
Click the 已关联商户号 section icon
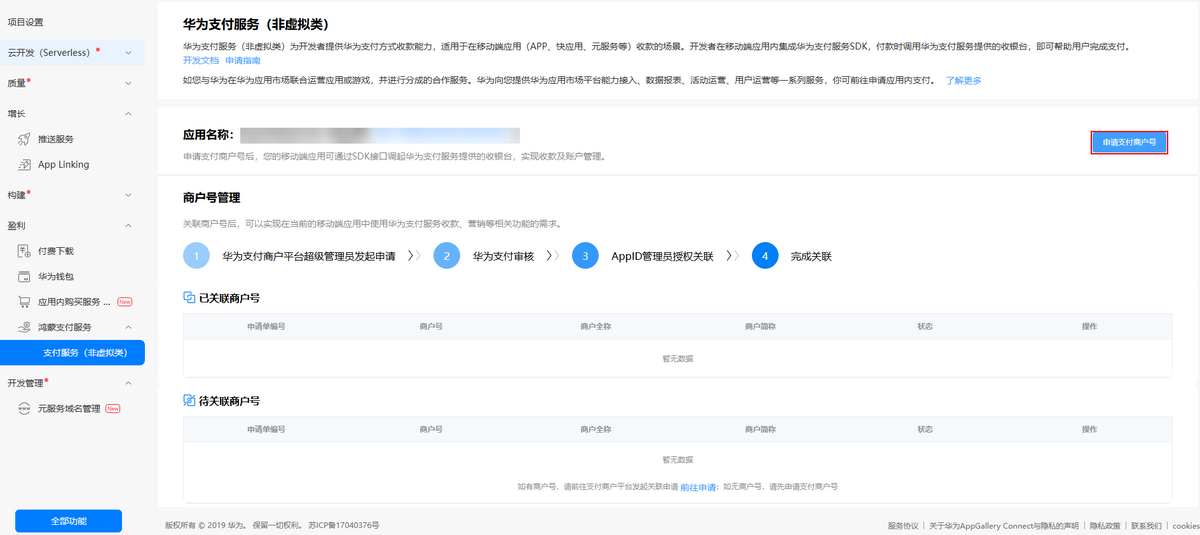point(189,298)
